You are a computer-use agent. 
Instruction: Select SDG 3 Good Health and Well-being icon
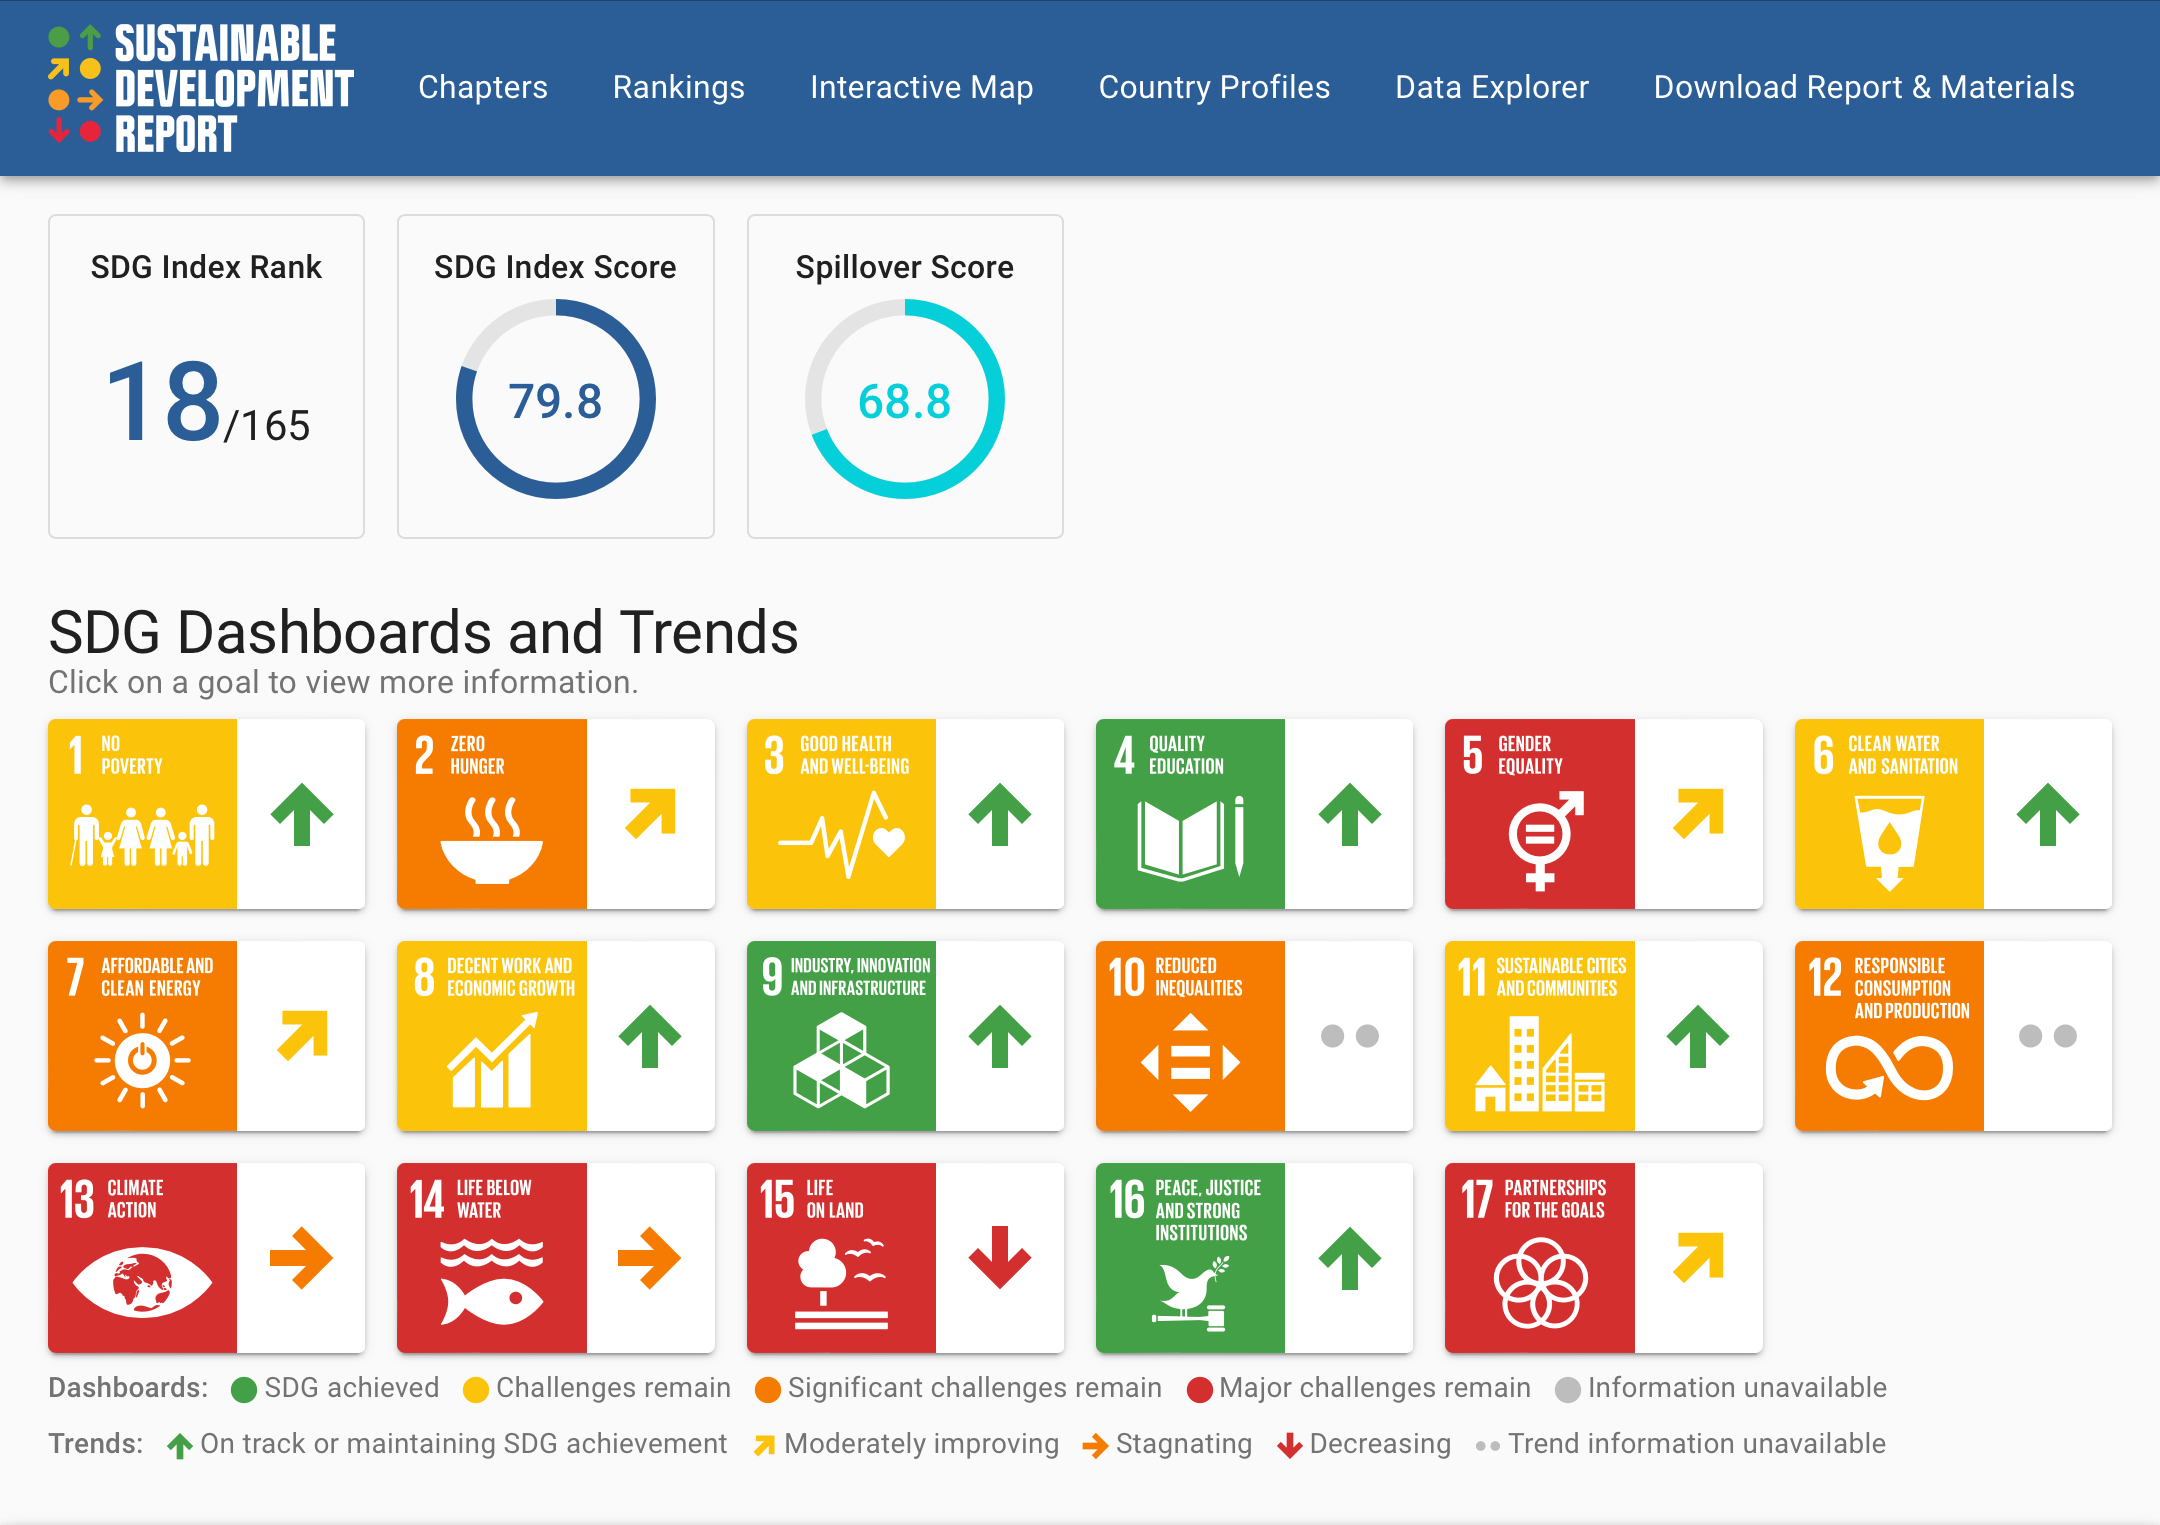coord(841,814)
